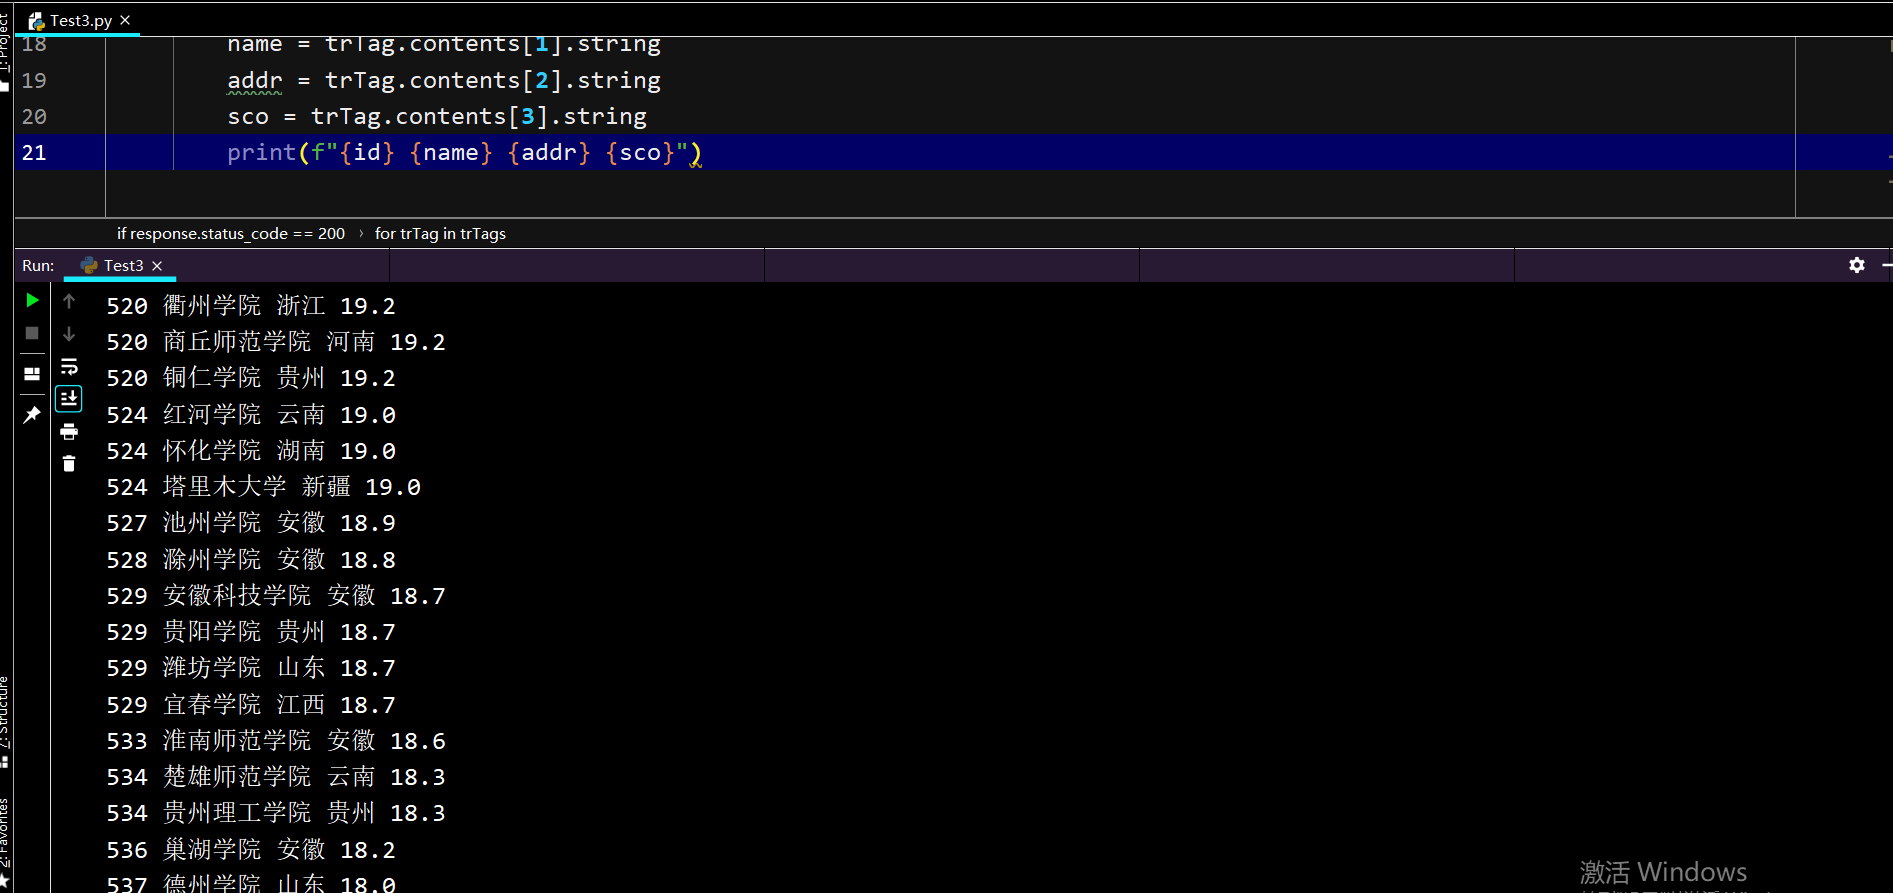Click the down arrow to go down the stack trace
1893x893 pixels.
click(69, 333)
